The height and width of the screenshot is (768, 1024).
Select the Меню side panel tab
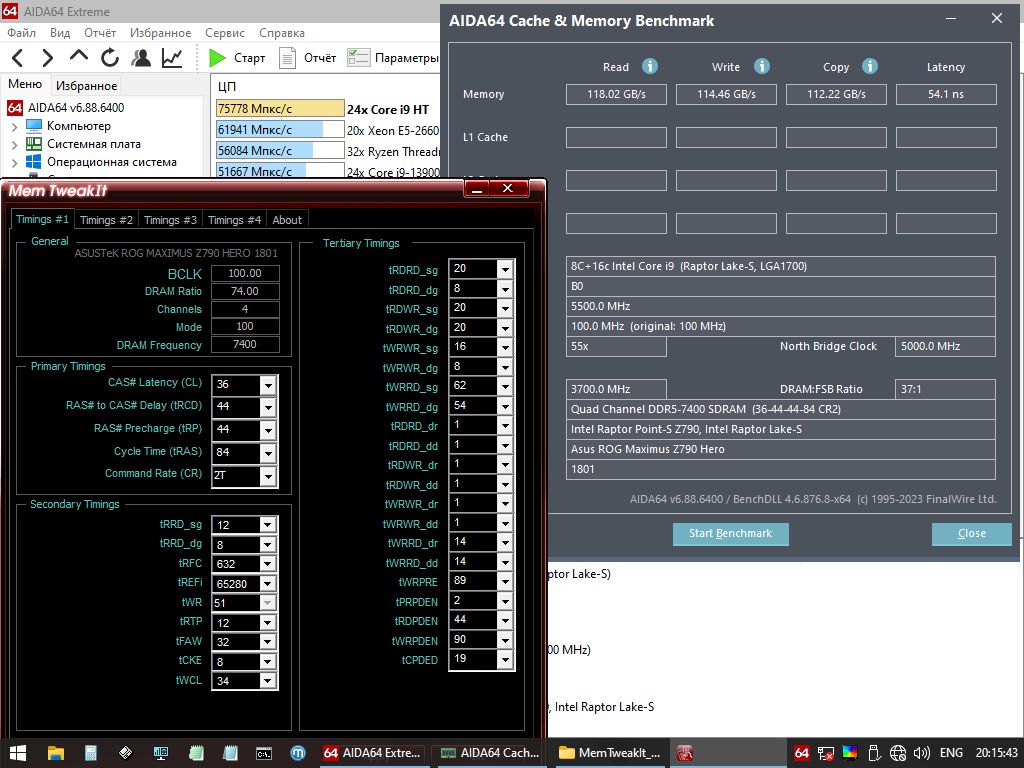click(x=25, y=84)
